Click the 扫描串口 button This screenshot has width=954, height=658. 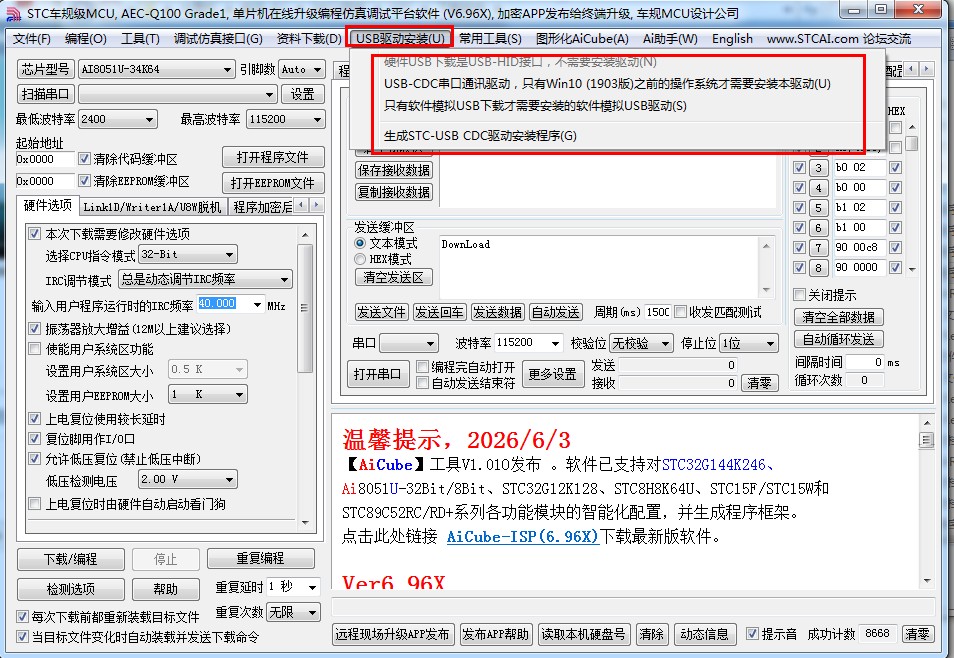click(46, 94)
